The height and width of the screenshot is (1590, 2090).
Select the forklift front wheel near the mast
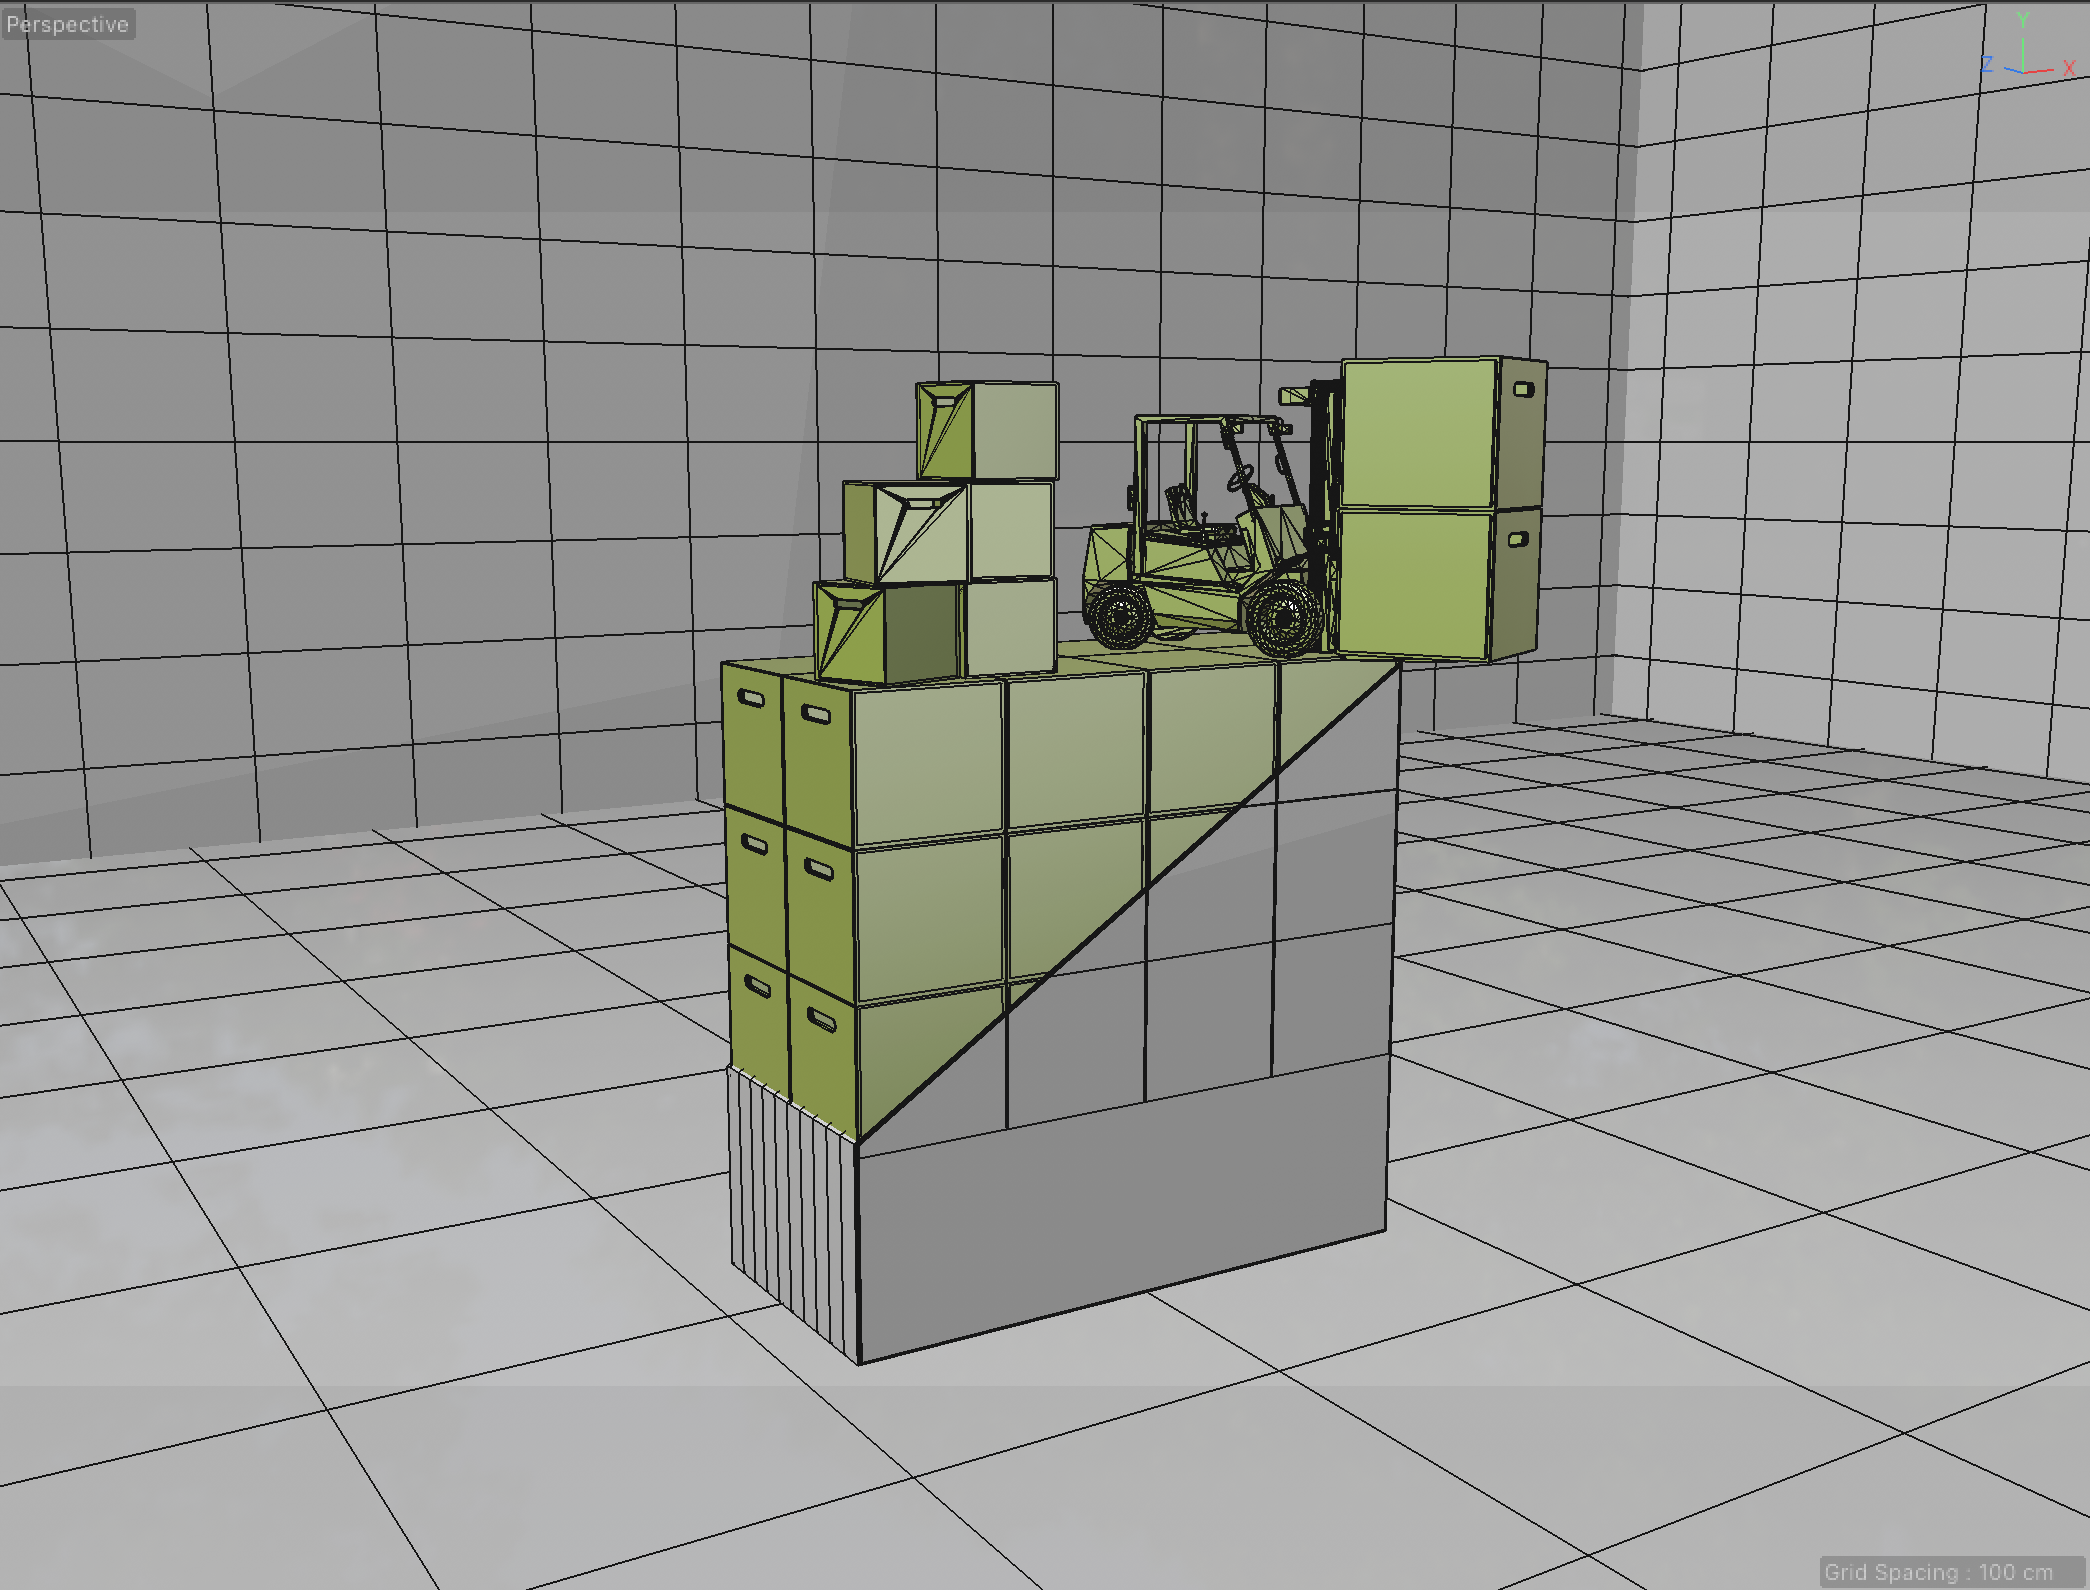[x=1283, y=620]
